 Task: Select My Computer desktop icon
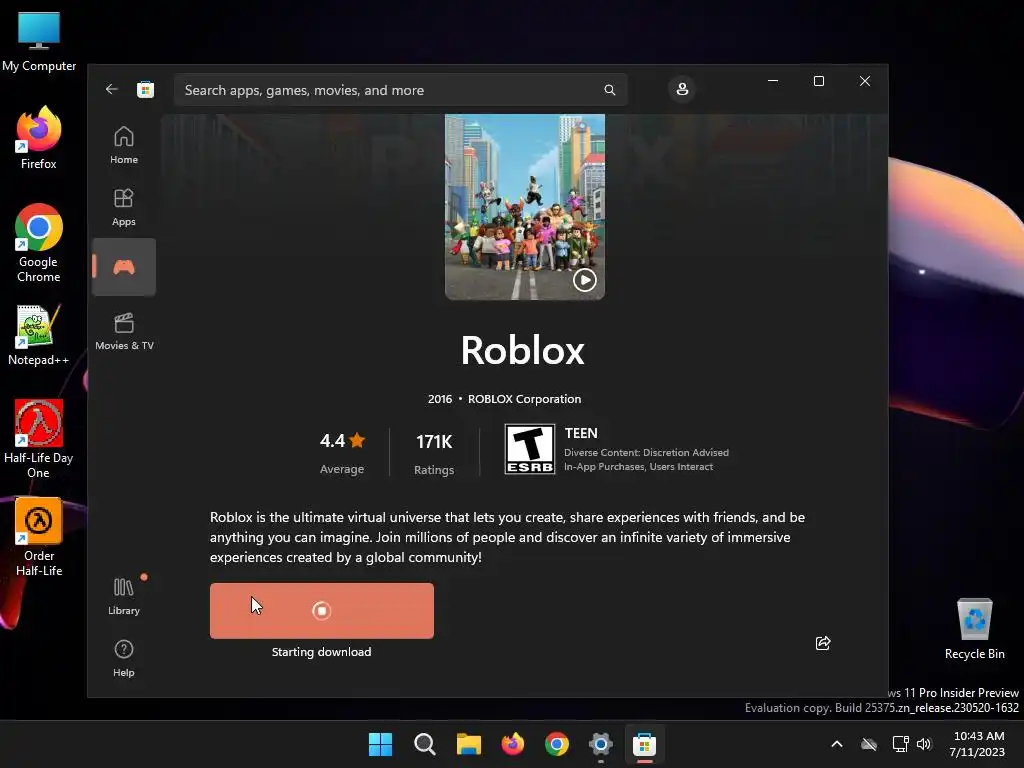(x=39, y=40)
